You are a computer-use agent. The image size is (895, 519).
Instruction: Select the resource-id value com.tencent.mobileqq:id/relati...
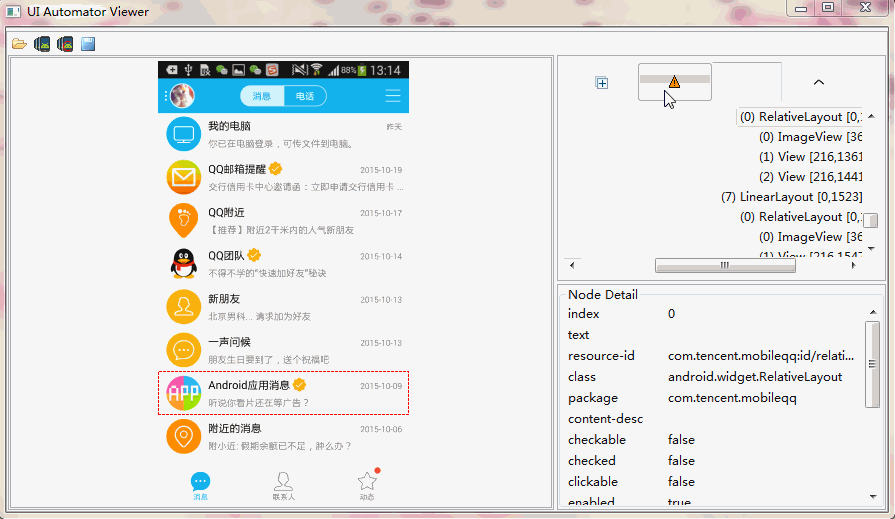(761, 356)
